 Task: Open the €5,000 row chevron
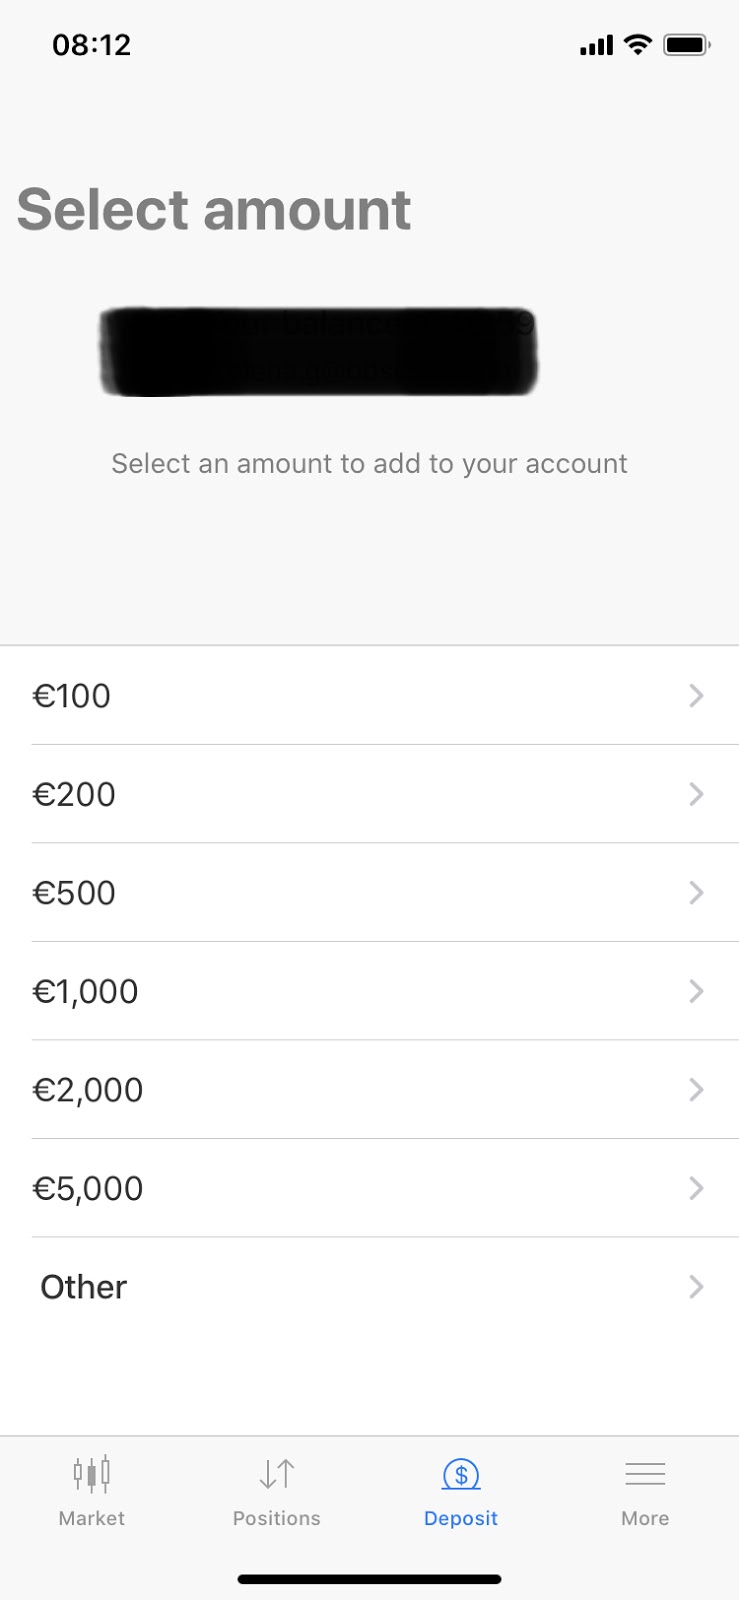click(x=697, y=1188)
